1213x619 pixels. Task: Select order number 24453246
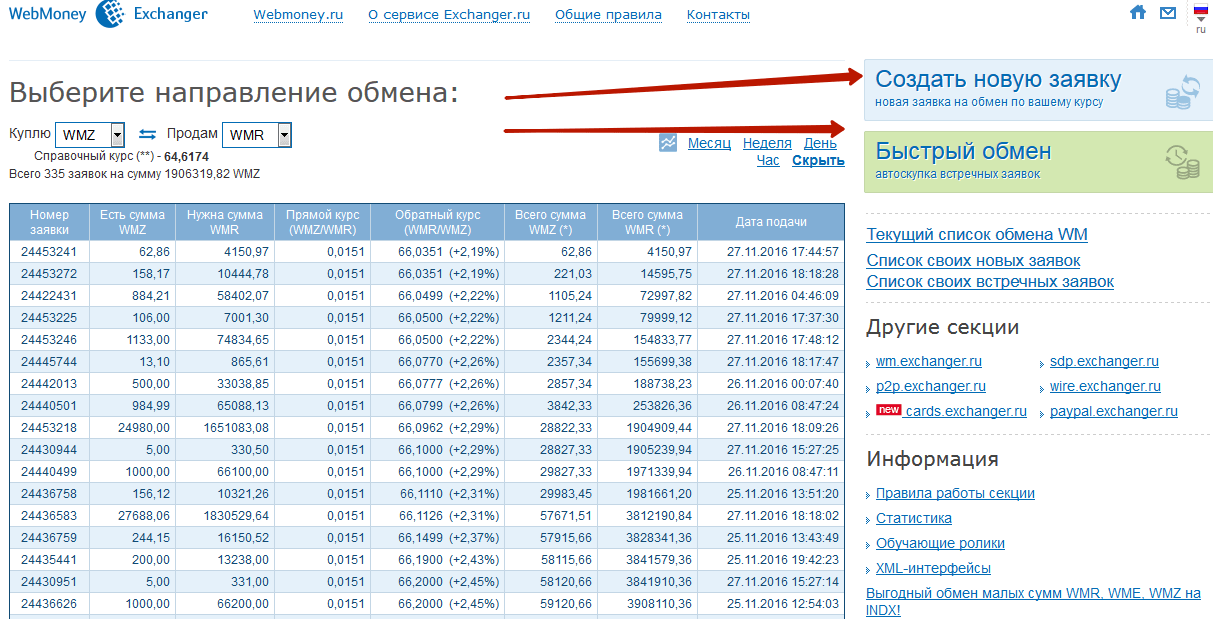(x=49, y=340)
